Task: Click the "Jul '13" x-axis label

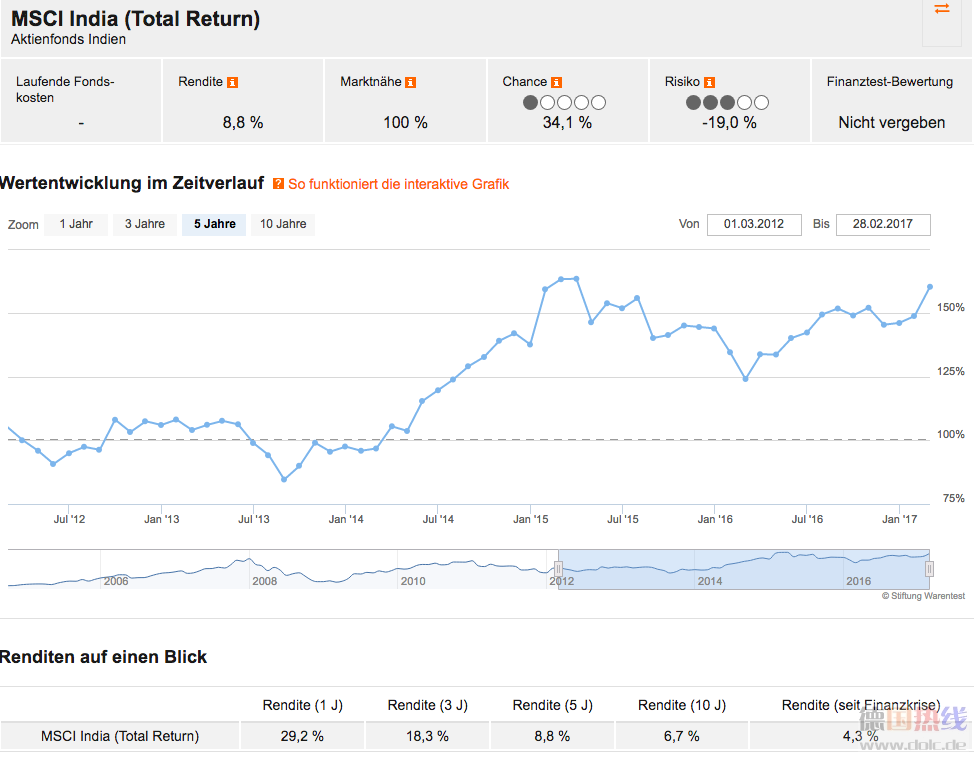Action: [x=253, y=519]
